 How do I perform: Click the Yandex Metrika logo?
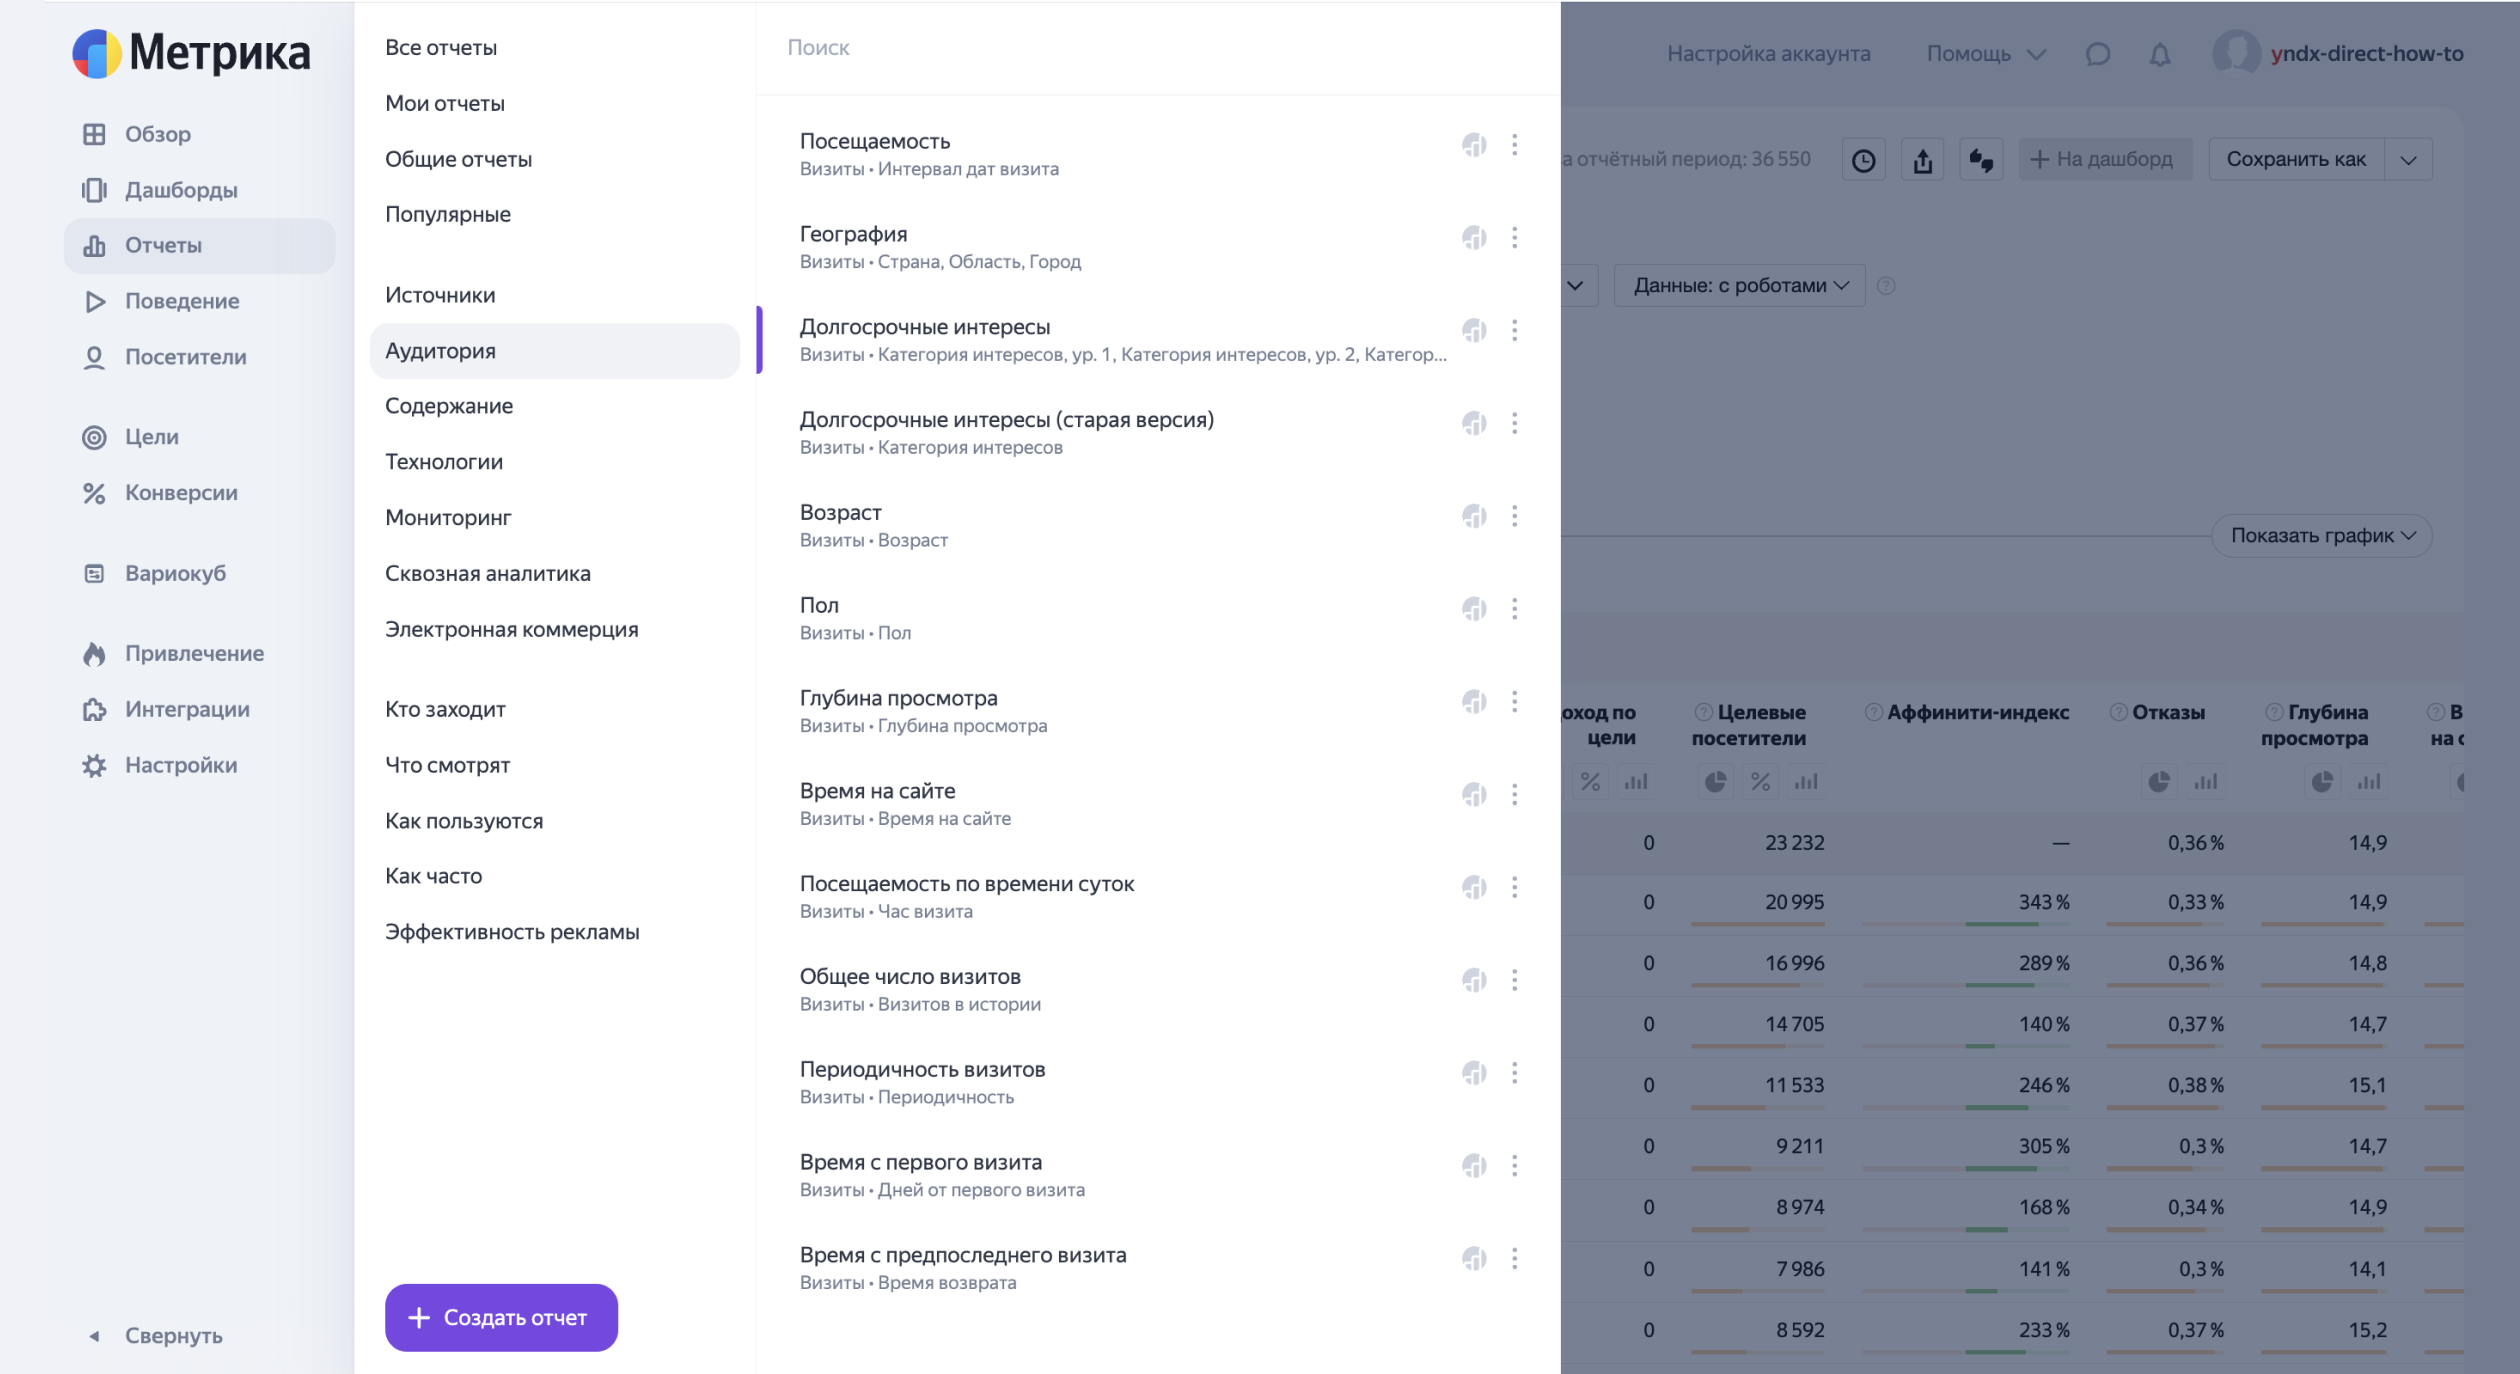[191, 53]
